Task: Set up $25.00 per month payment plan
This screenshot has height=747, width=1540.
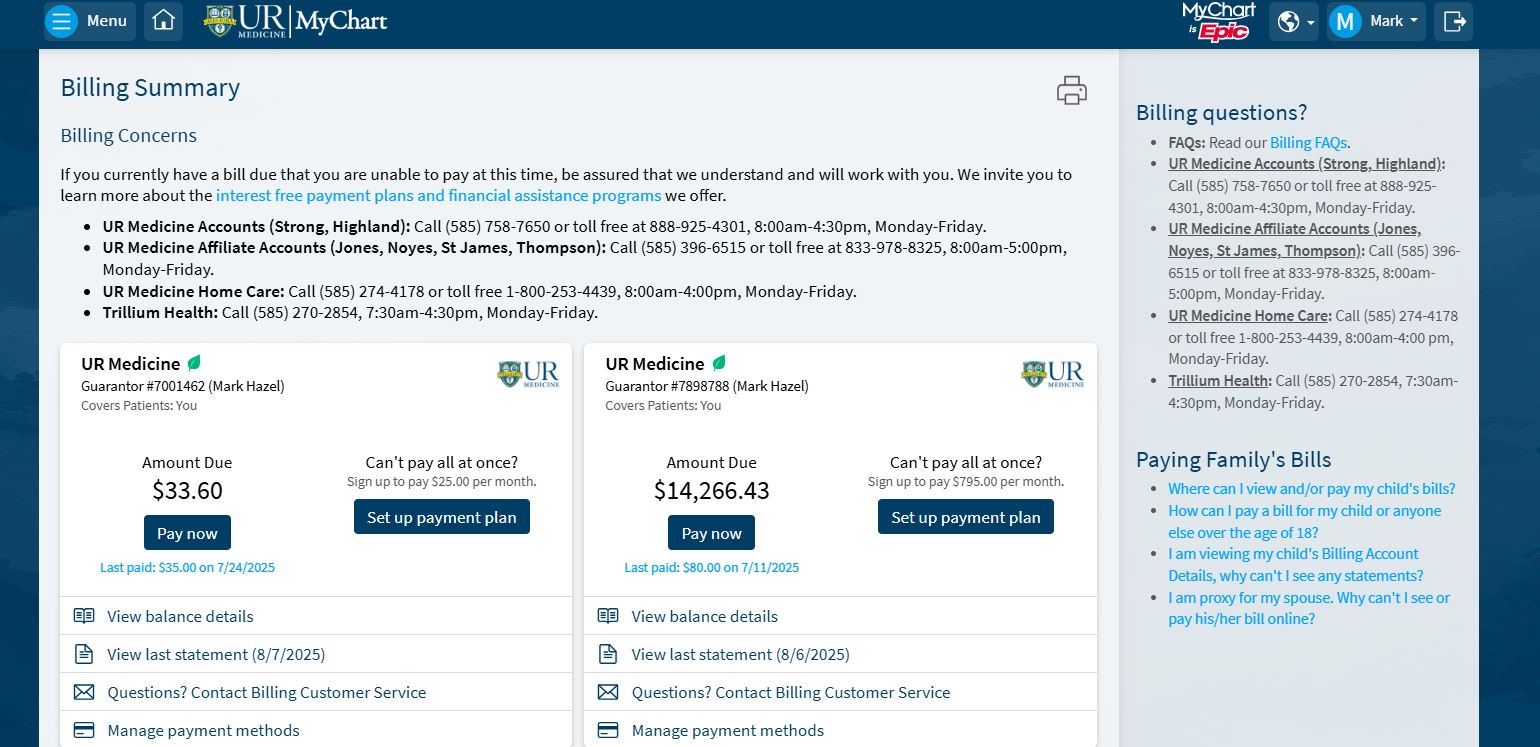Action: (441, 517)
